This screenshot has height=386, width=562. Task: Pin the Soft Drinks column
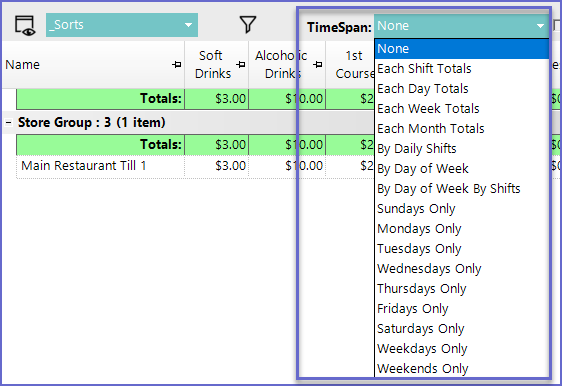[240, 65]
